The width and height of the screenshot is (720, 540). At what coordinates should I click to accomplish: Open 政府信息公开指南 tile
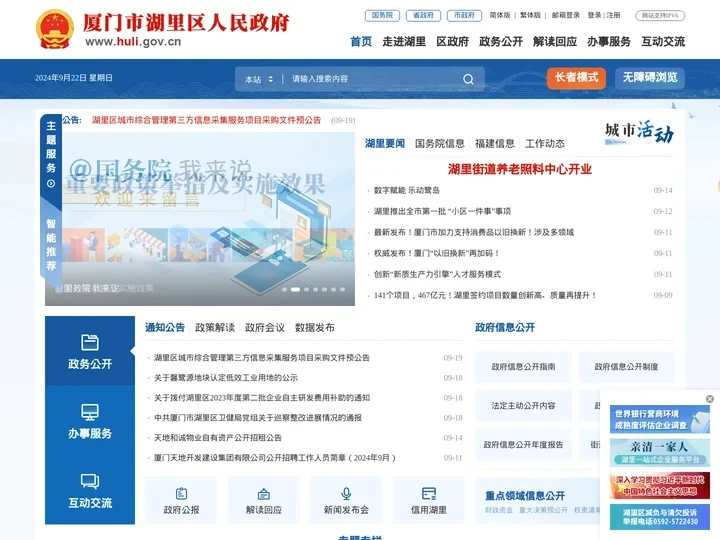[523, 367]
